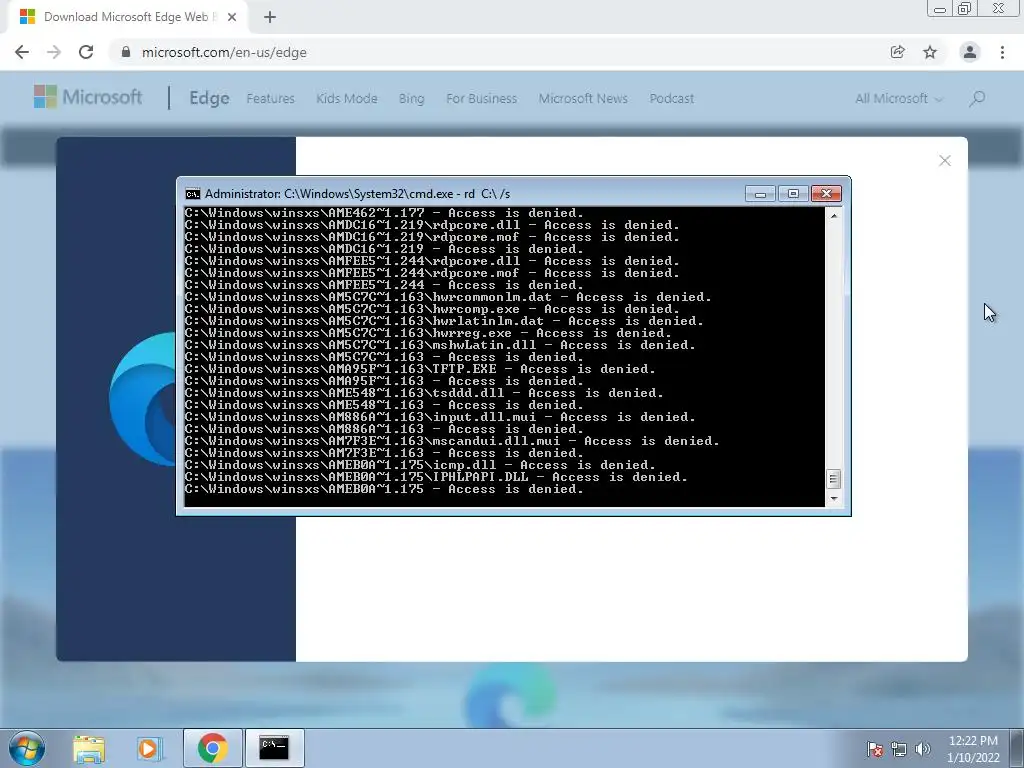
Task: Click the cmd scrollbar thumb
Action: coord(834,479)
